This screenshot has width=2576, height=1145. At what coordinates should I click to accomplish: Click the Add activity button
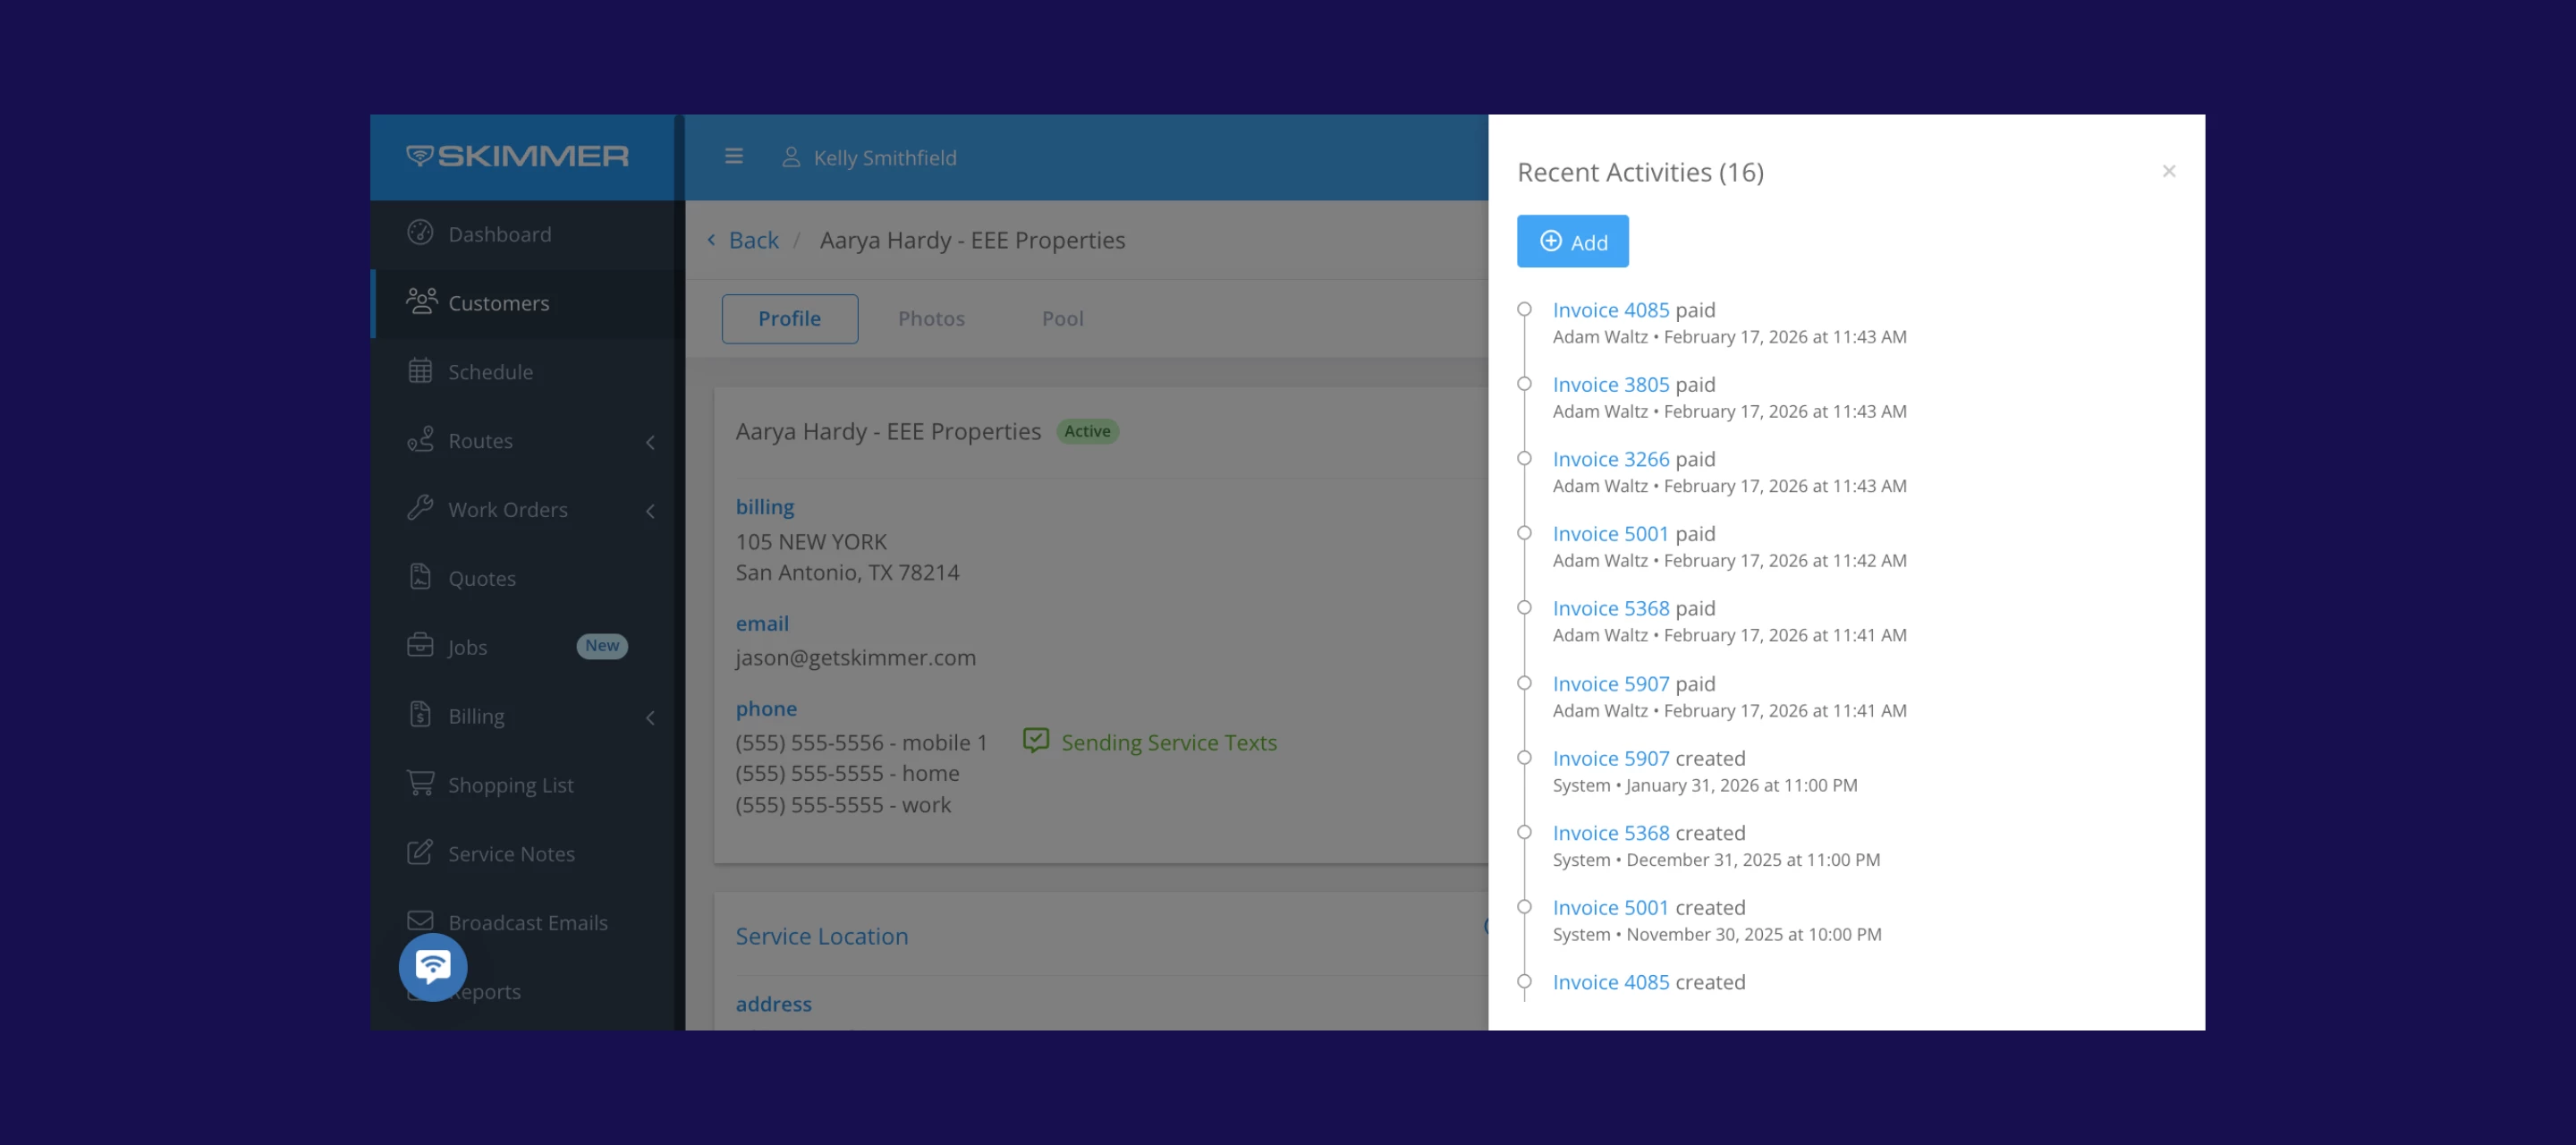click(1572, 241)
